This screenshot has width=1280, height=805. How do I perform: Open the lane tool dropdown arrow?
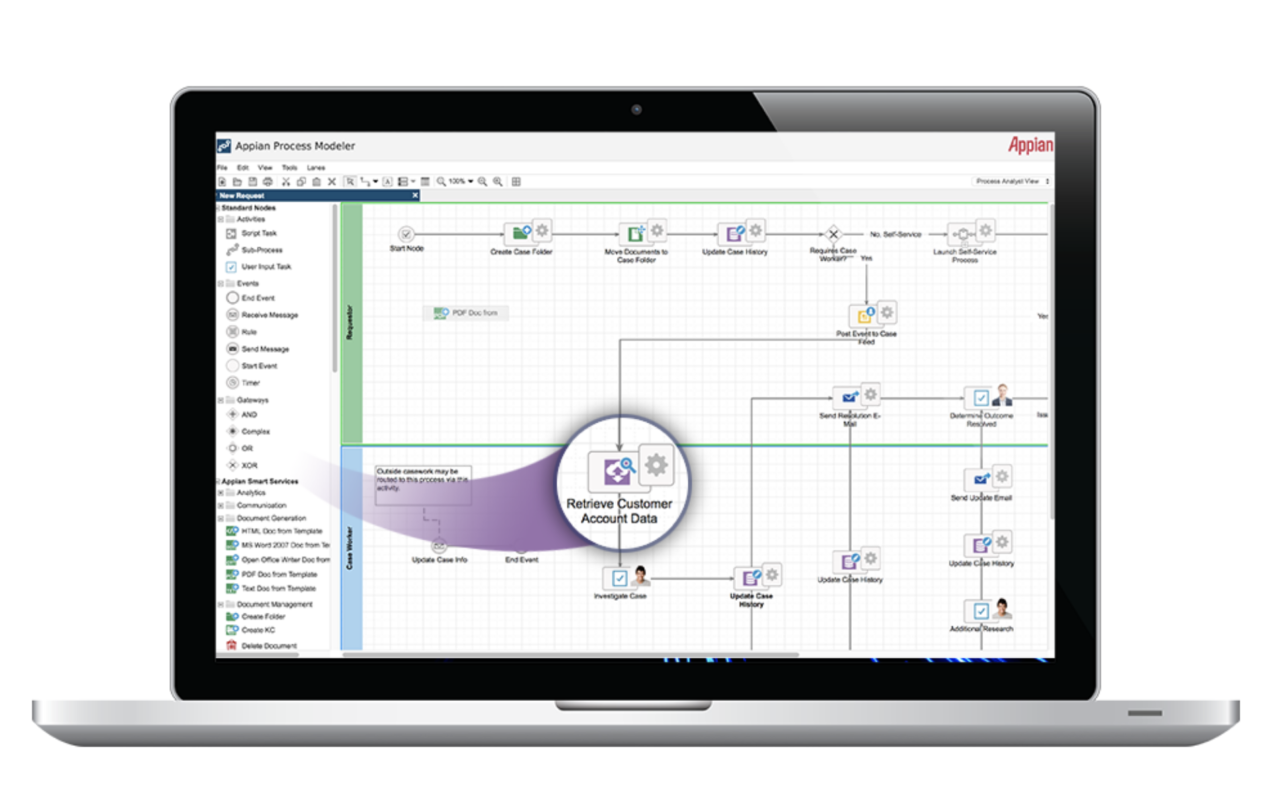click(412, 182)
